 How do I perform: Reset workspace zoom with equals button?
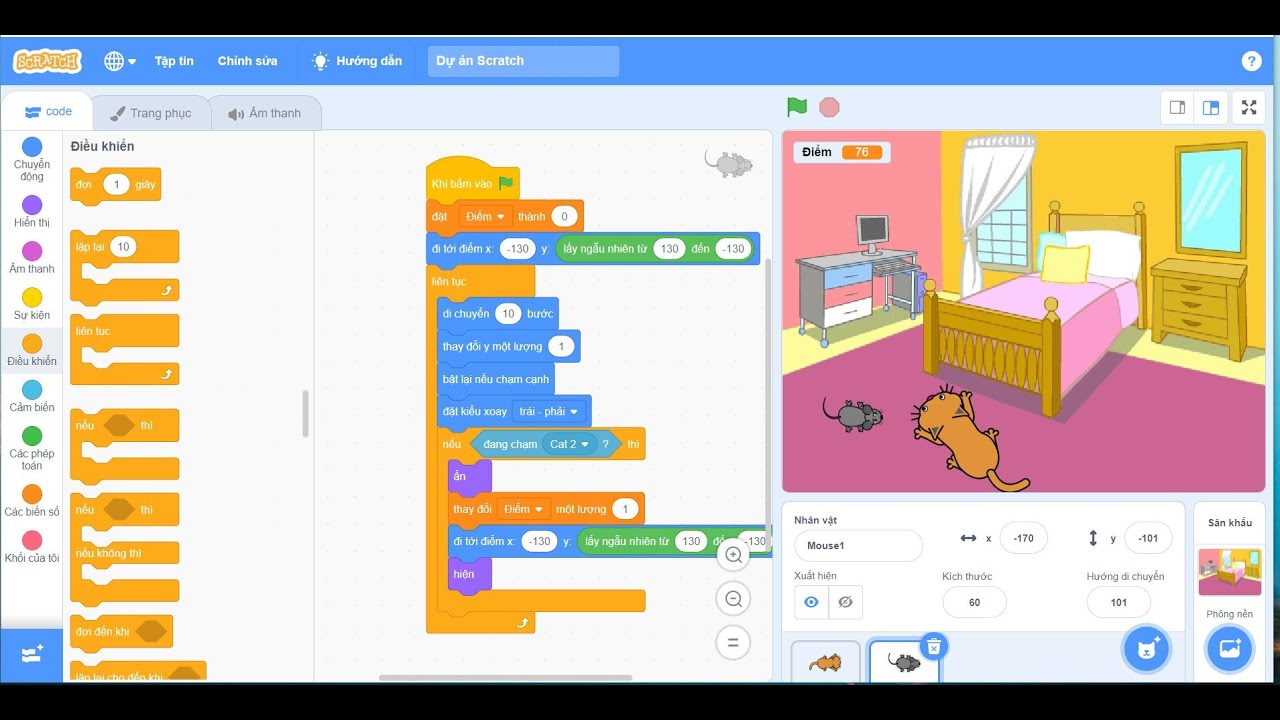pyautogui.click(x=733, y=643)
